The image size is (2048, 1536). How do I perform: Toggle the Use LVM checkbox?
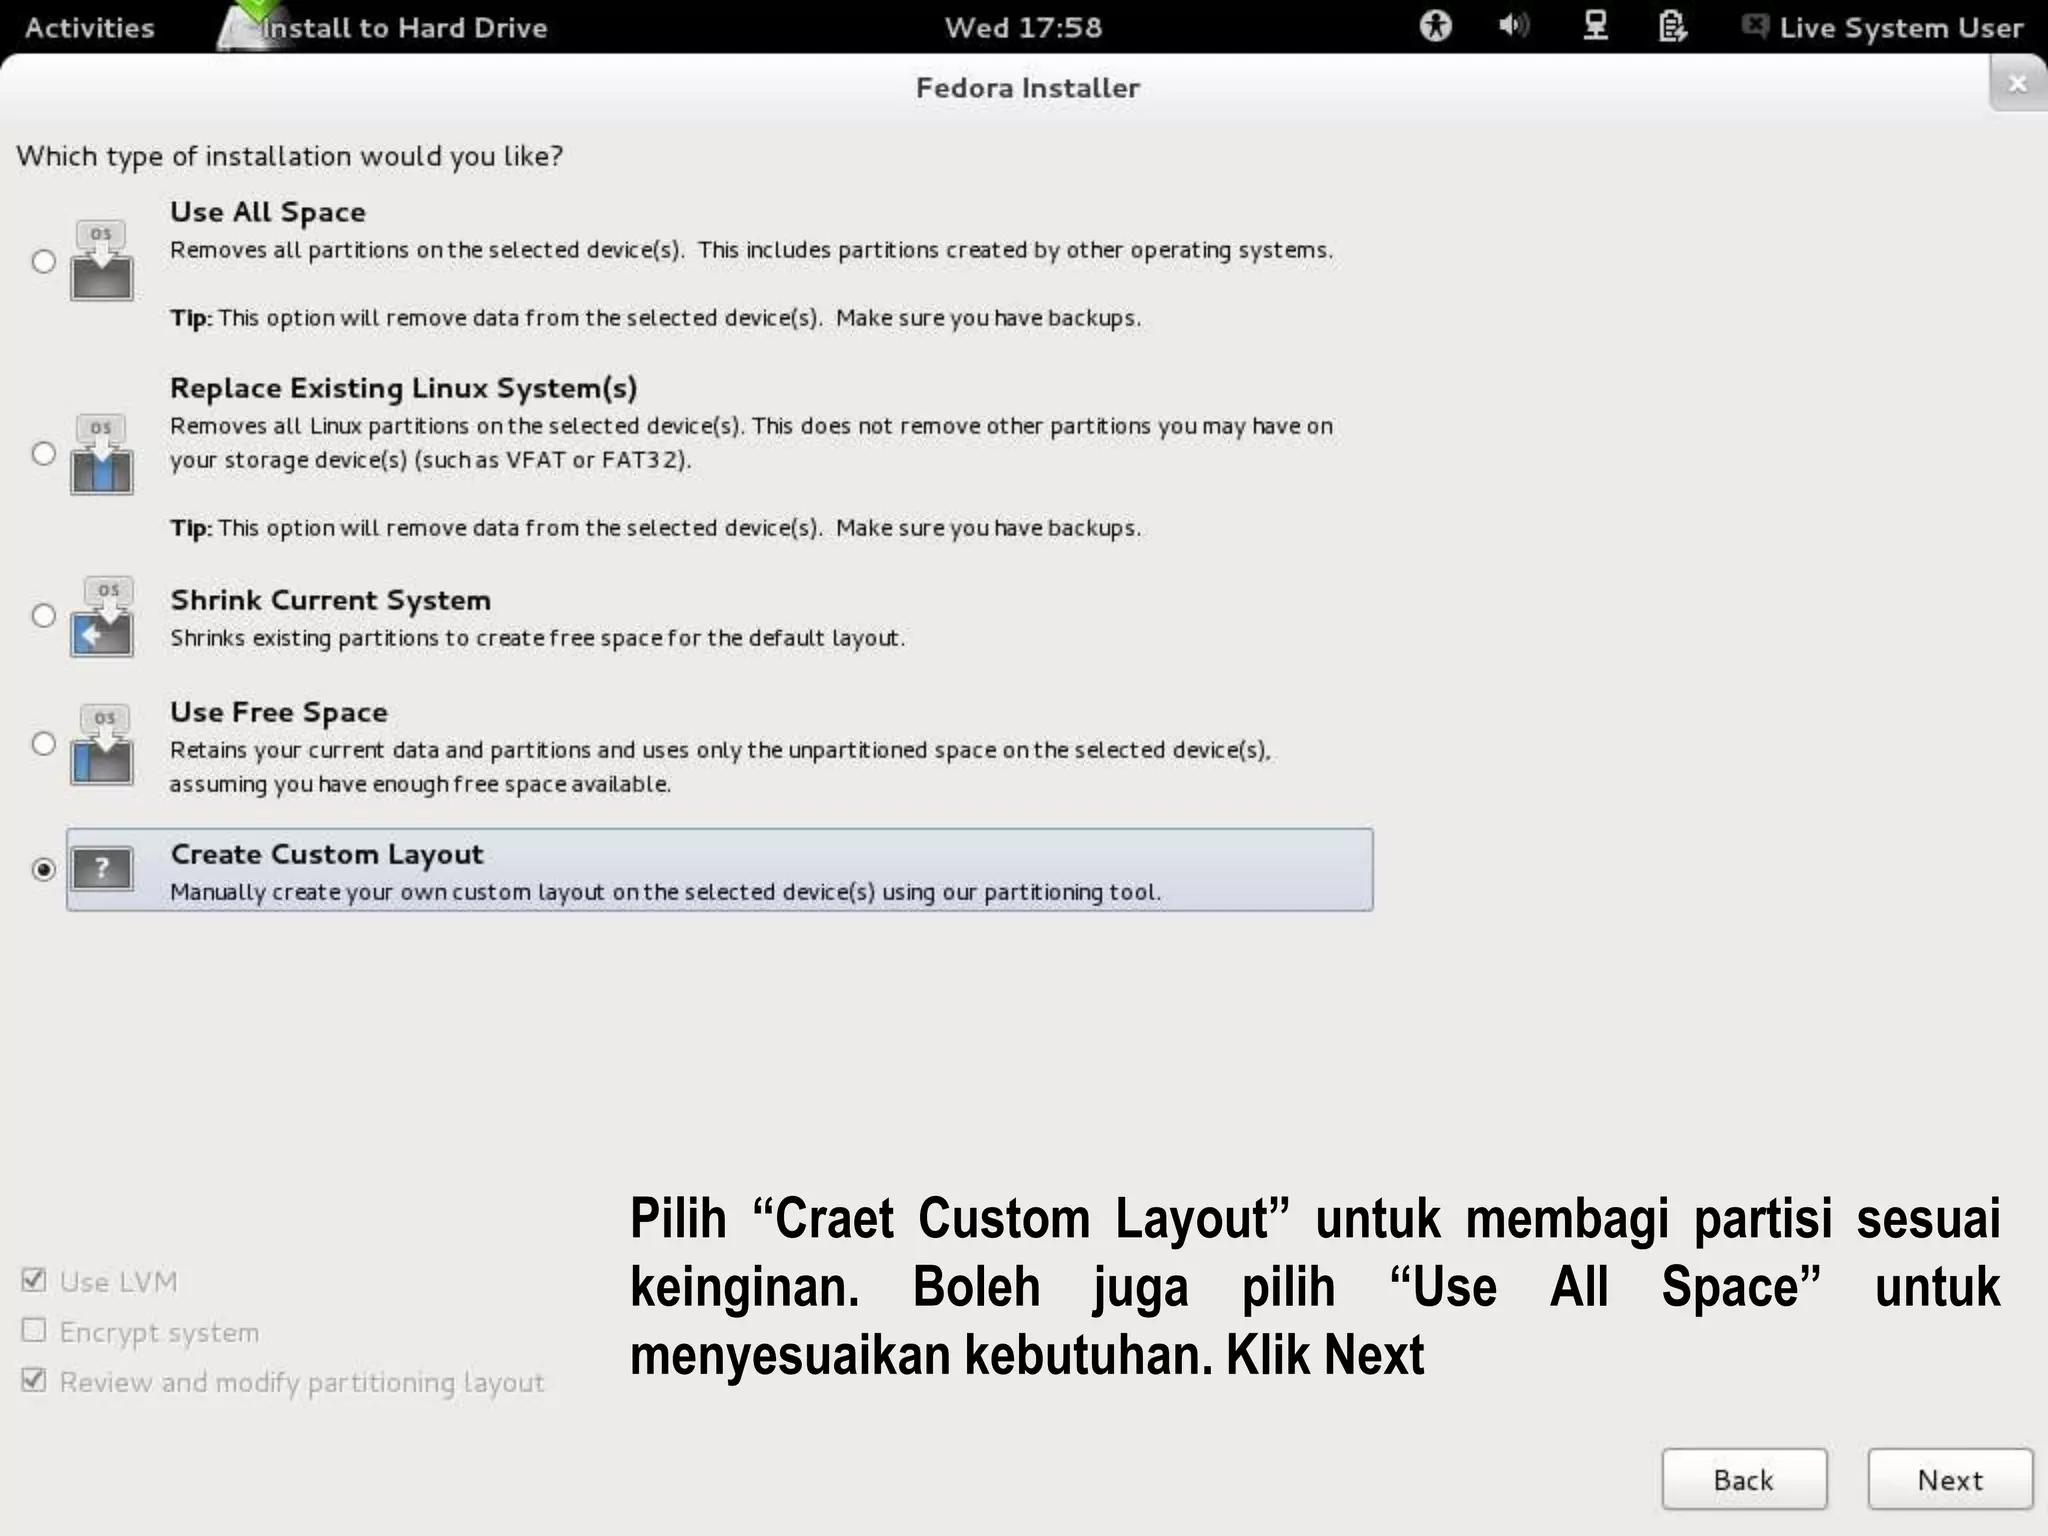[x=34, y=1280]
